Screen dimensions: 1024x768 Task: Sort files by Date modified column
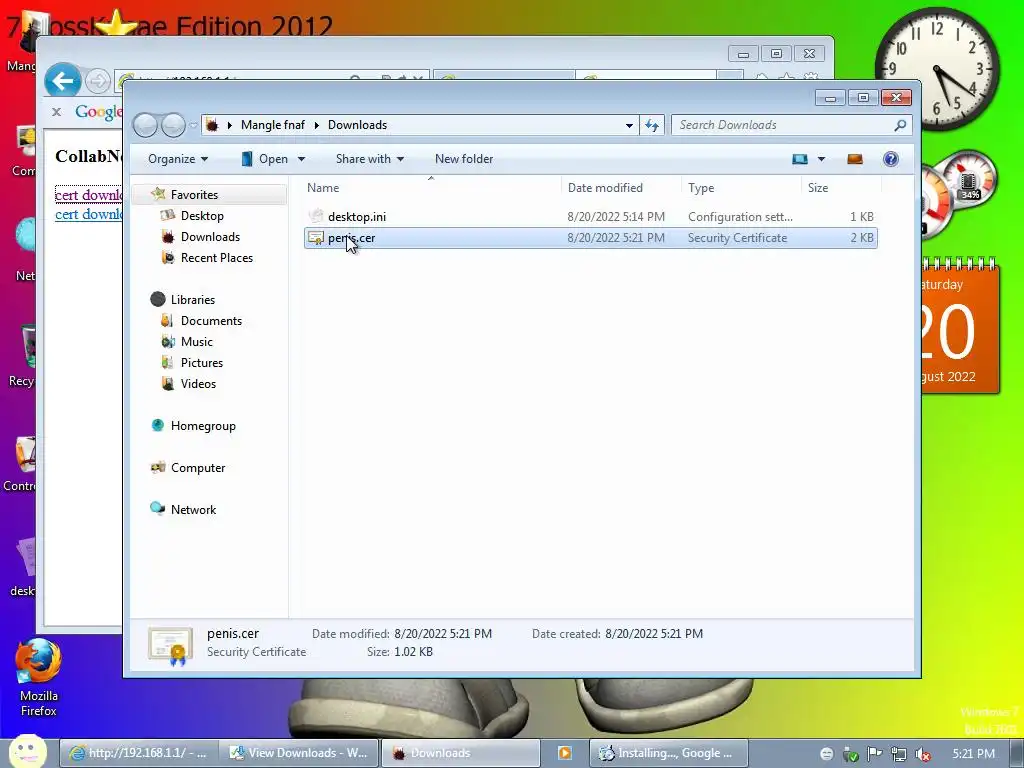620,188
